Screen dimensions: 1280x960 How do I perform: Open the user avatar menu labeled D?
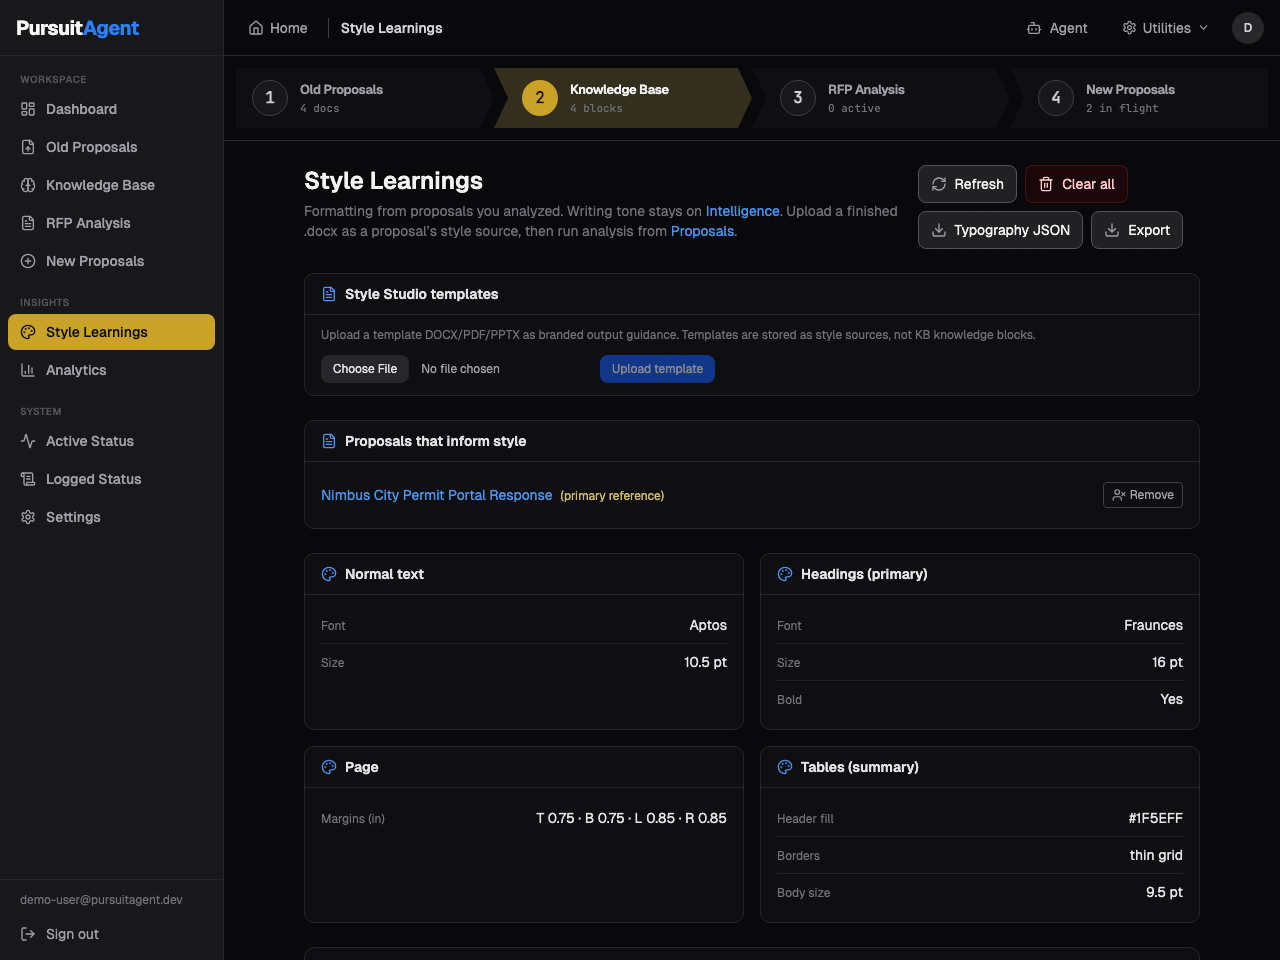[x=1248, y=28]
